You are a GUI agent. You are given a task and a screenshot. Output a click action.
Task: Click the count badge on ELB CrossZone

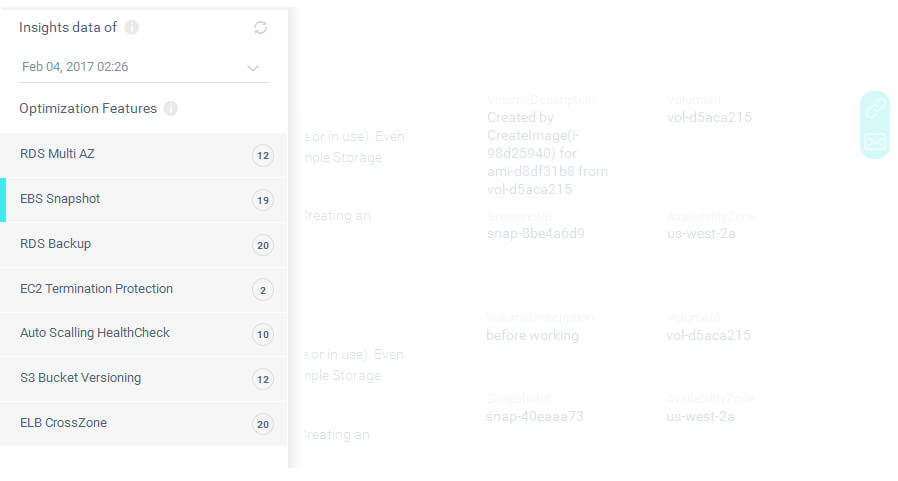[x=263, y=425]
